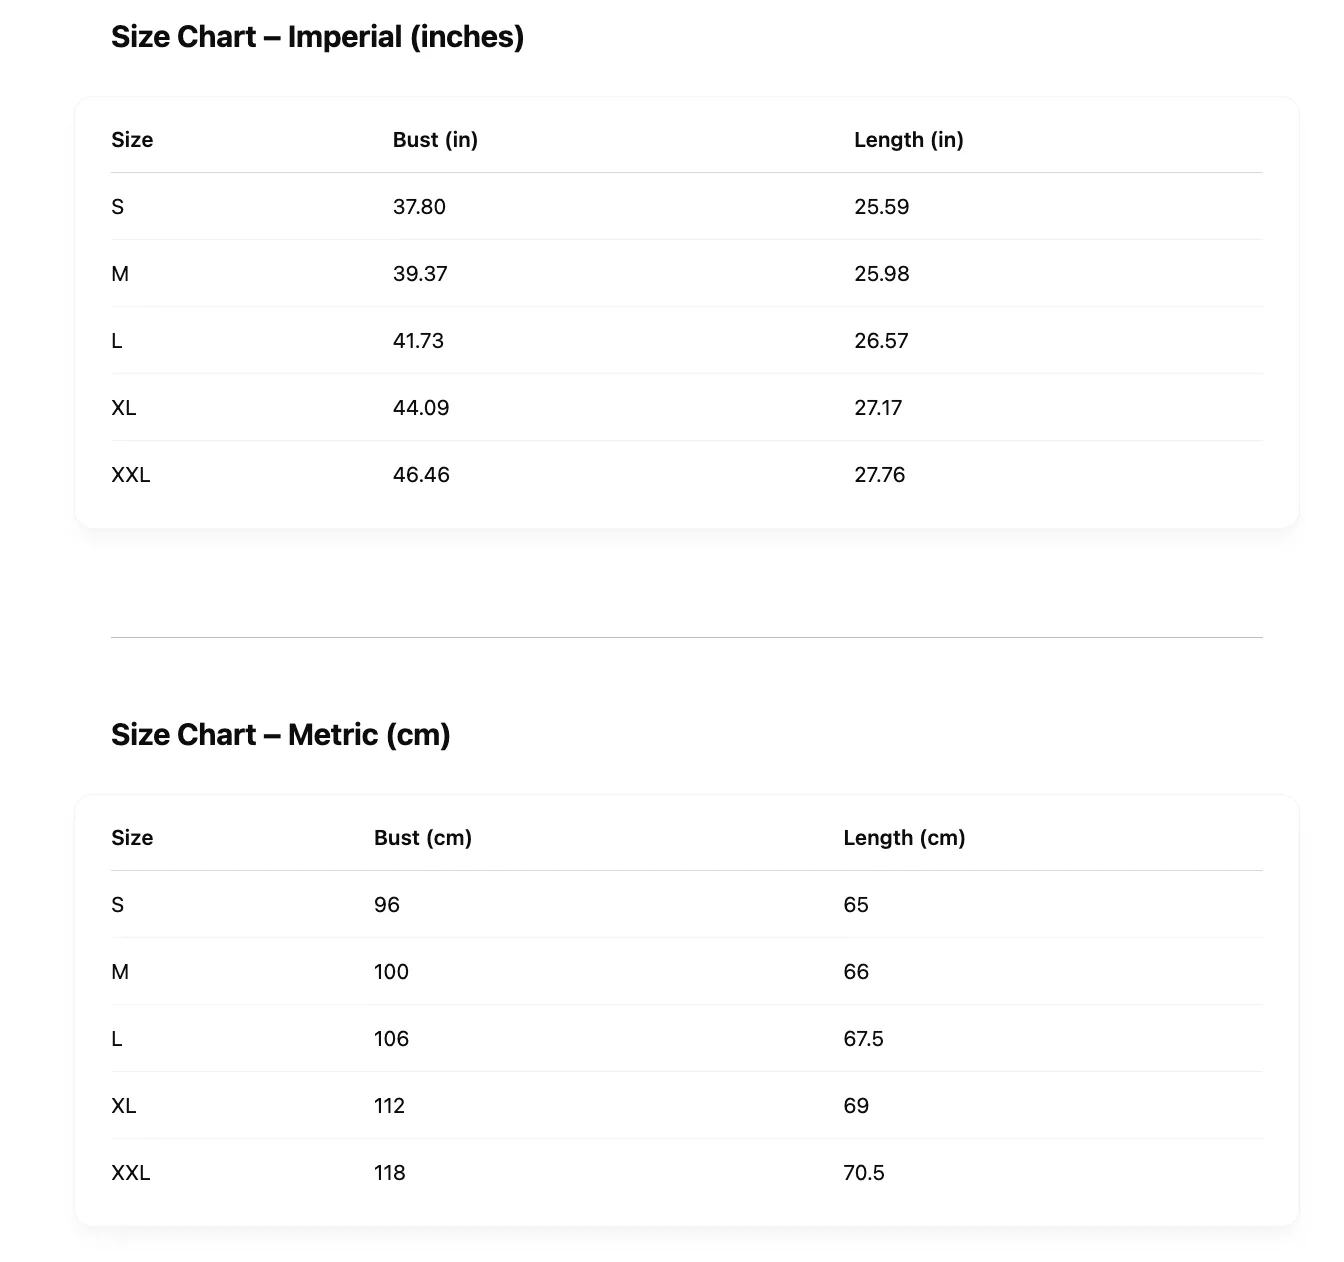
Task: Select the 27.76 length value
Action: pyautogui.click(x=879, y=475)
